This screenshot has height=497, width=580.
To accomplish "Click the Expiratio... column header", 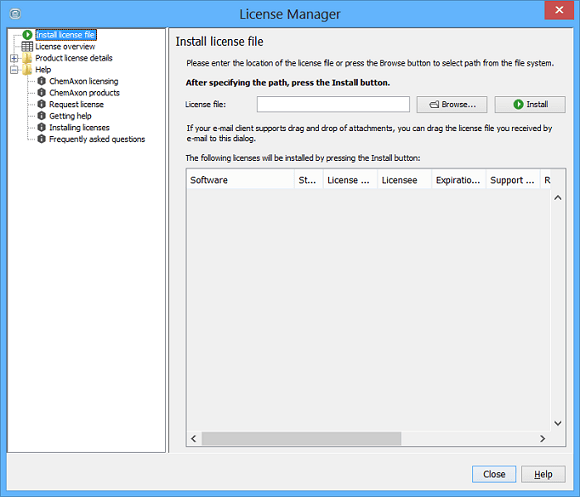I will (x=459, y=180).
